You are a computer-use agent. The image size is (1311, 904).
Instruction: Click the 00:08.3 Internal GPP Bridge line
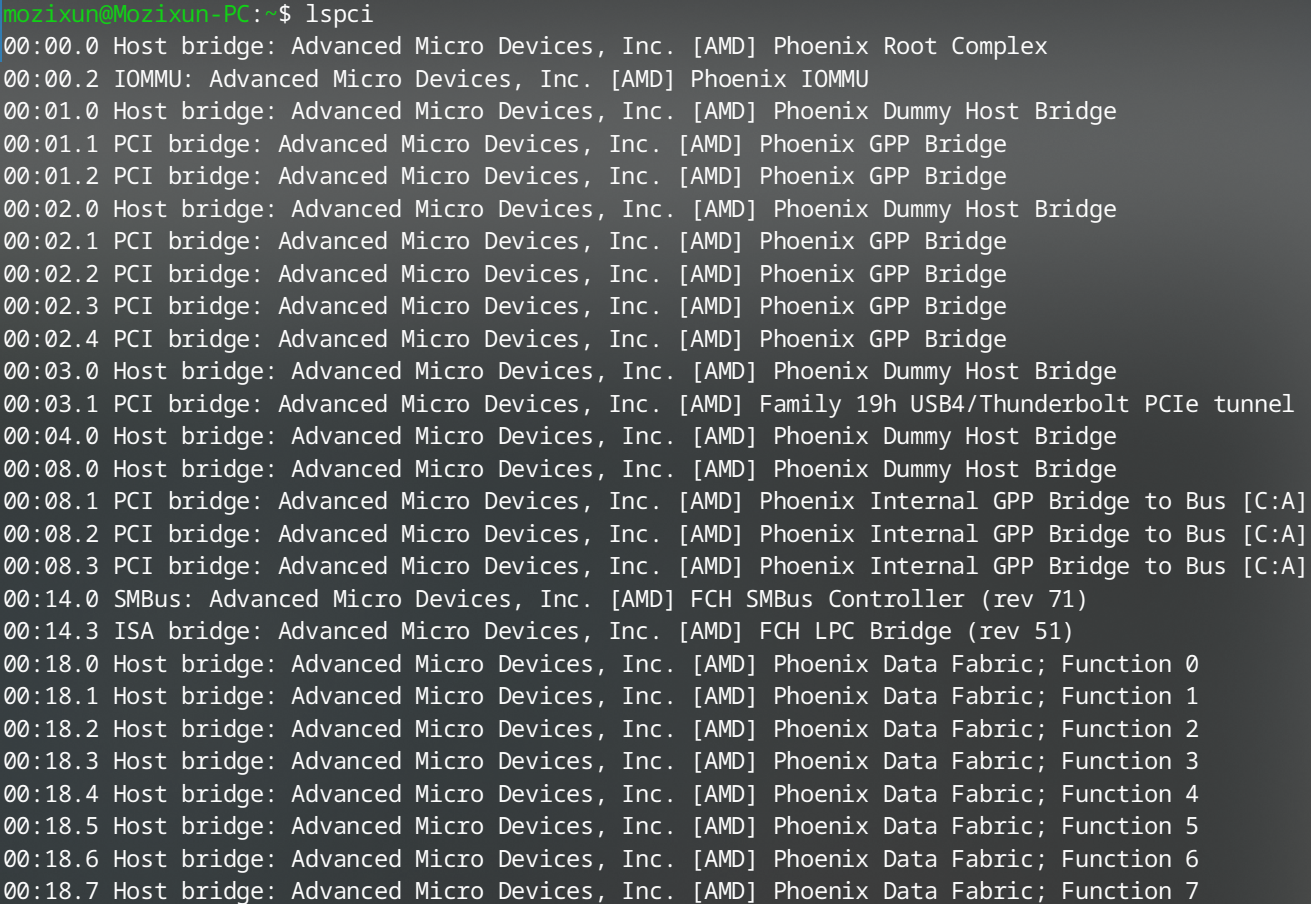point(655,567)
